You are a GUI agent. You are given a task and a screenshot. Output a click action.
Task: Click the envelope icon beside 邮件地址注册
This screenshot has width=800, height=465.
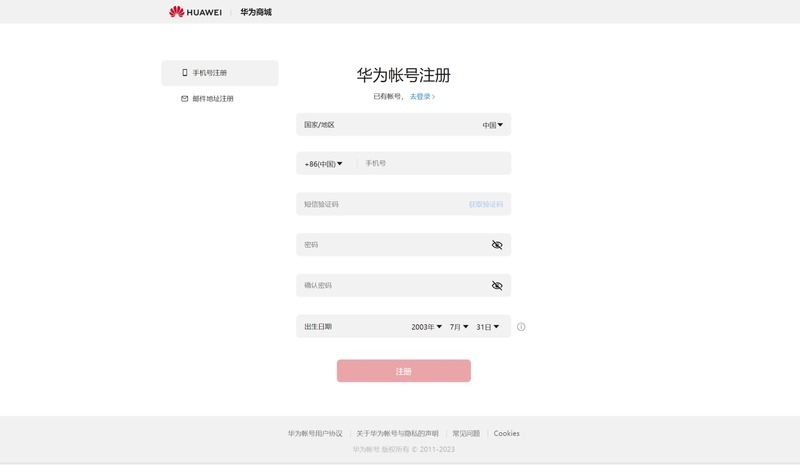(185, 99)
